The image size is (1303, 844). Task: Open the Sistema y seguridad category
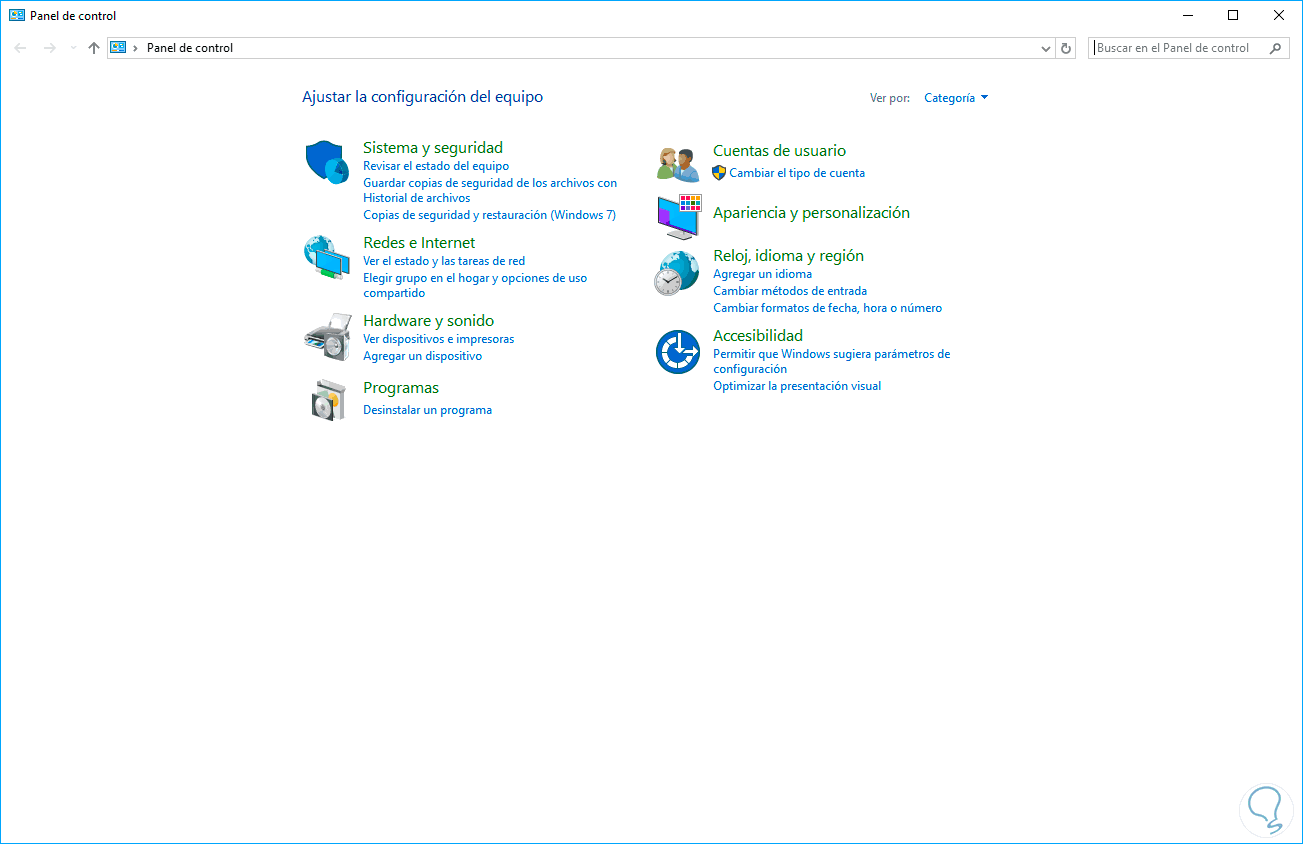click(x=433, y=148)
